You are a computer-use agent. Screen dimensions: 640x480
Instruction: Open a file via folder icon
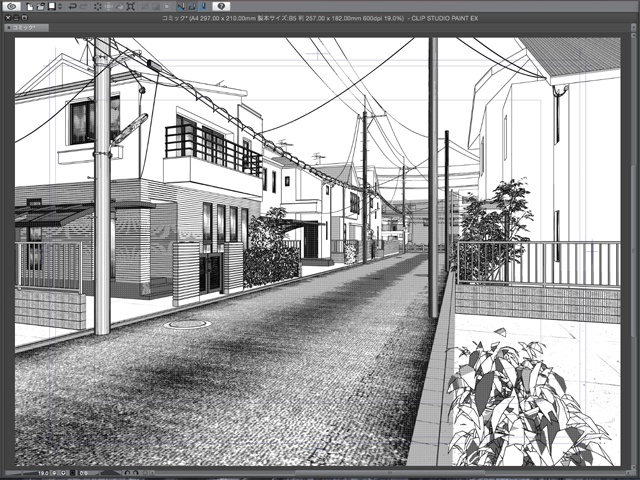pos(41,6)
